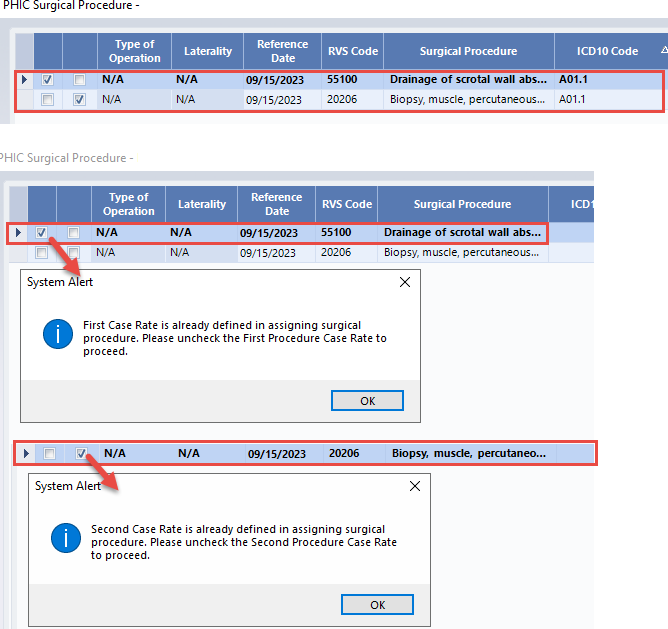Close the First Case Rate System Alert dialog
Screen dimensions: 668x629
tap(405, 282)
